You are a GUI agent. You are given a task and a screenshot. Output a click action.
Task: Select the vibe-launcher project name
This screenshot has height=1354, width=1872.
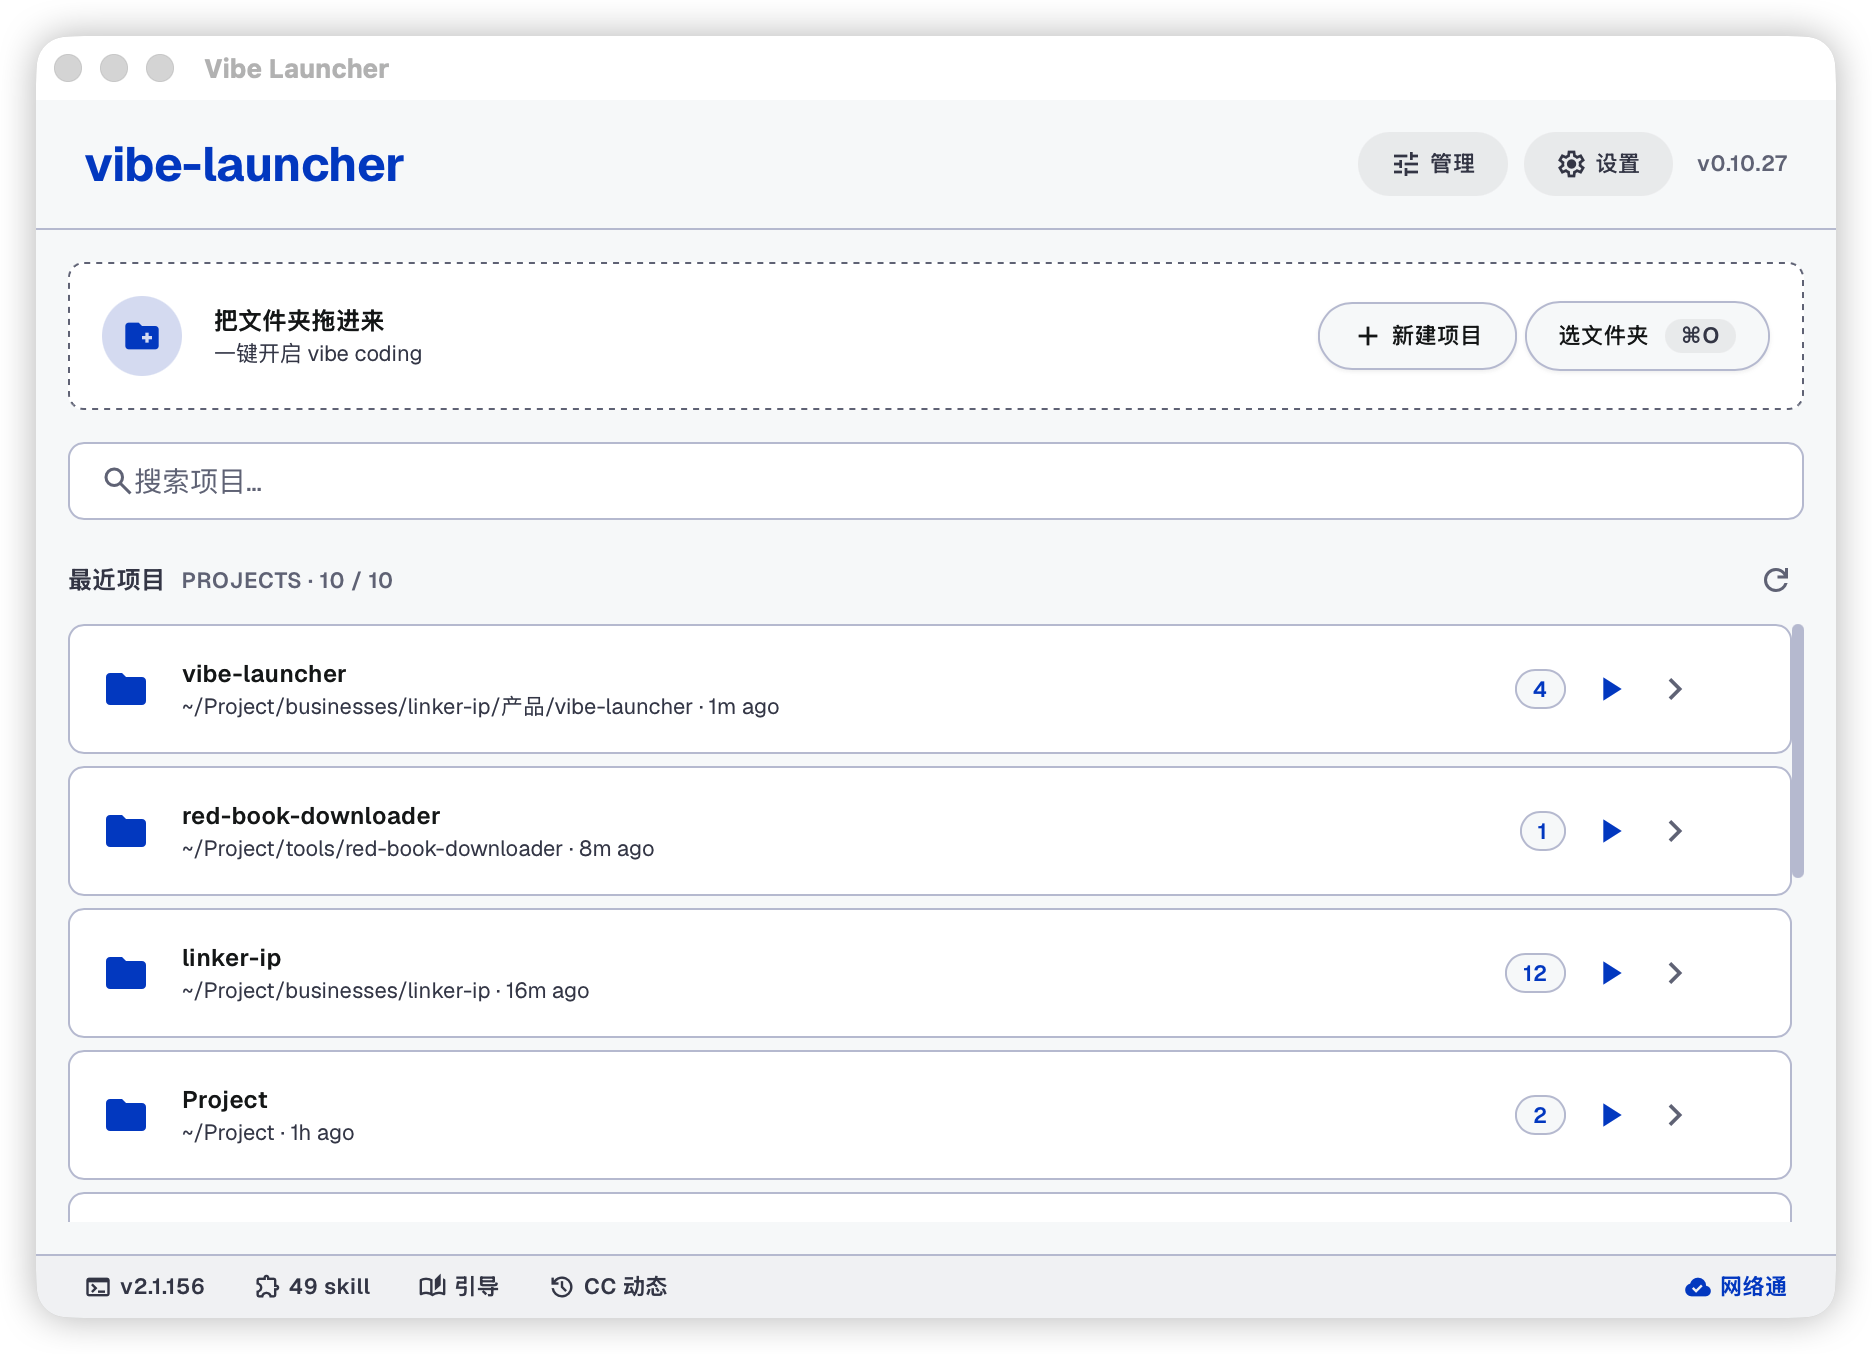(x=264, y=674)
